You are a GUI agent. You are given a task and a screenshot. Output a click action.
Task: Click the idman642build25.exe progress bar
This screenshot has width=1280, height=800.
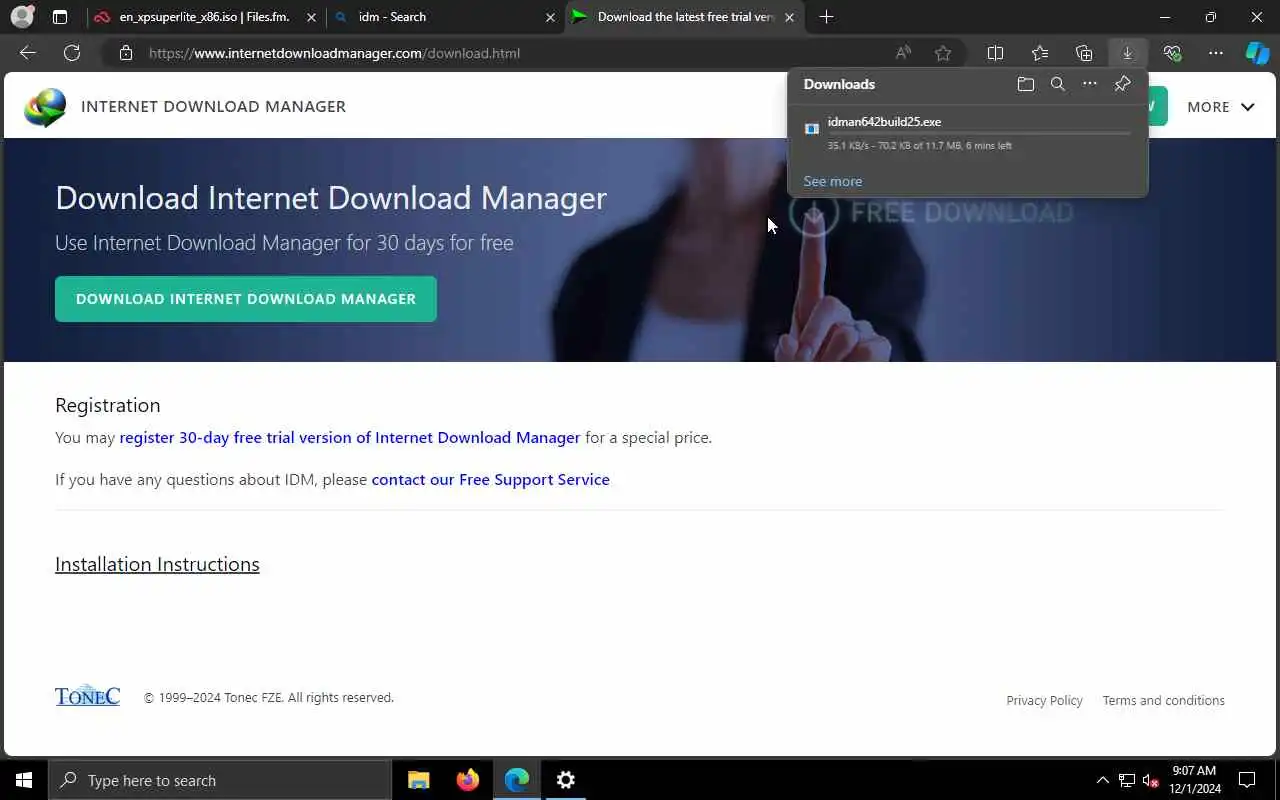click(979, 134)
